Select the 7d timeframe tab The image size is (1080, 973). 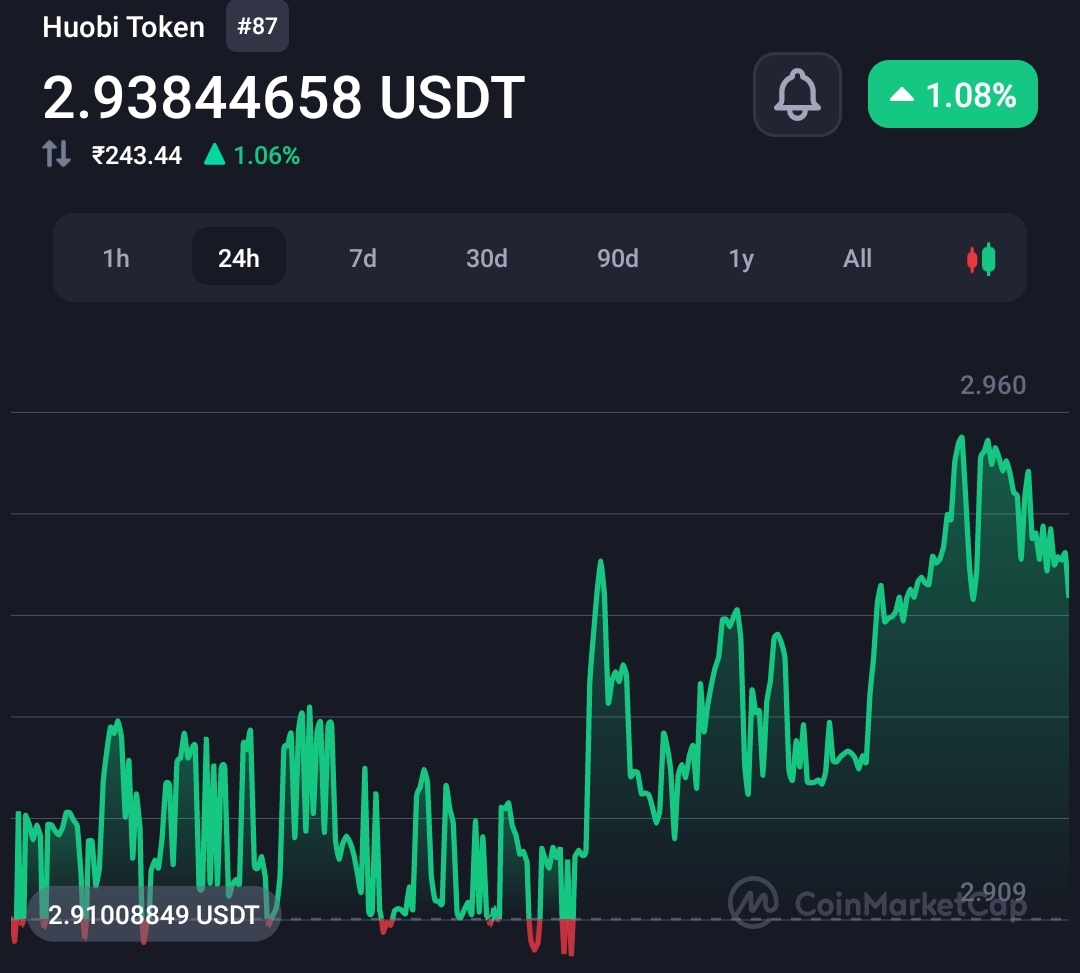(x=362, y=258)
